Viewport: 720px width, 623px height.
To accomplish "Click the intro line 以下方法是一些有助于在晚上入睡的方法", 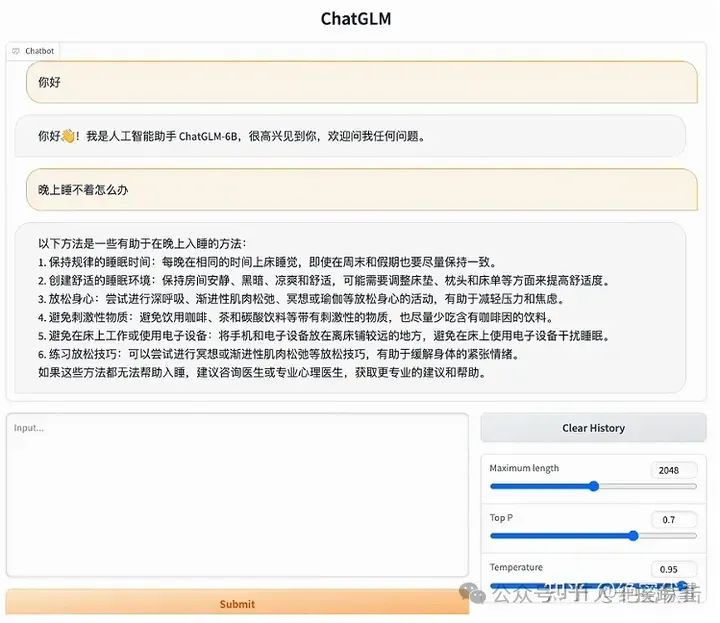I will [x=142, y=243].
